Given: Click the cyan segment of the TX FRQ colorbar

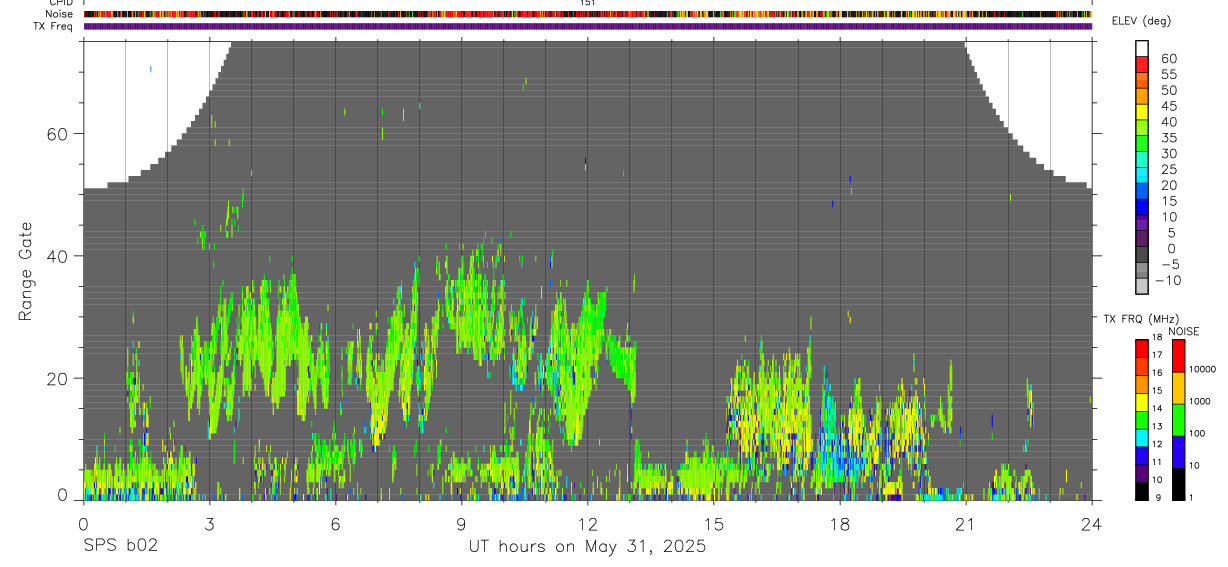Looking at the screenshot, I should [1142, 438].
